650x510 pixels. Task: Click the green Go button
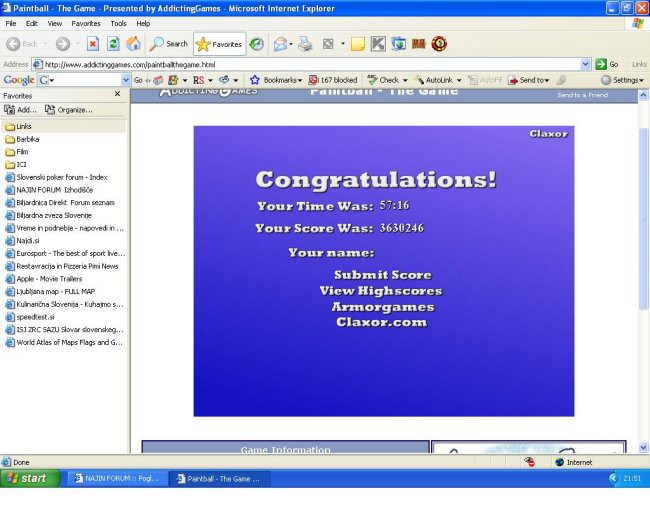pyautogui.click(x=607, y=64)
